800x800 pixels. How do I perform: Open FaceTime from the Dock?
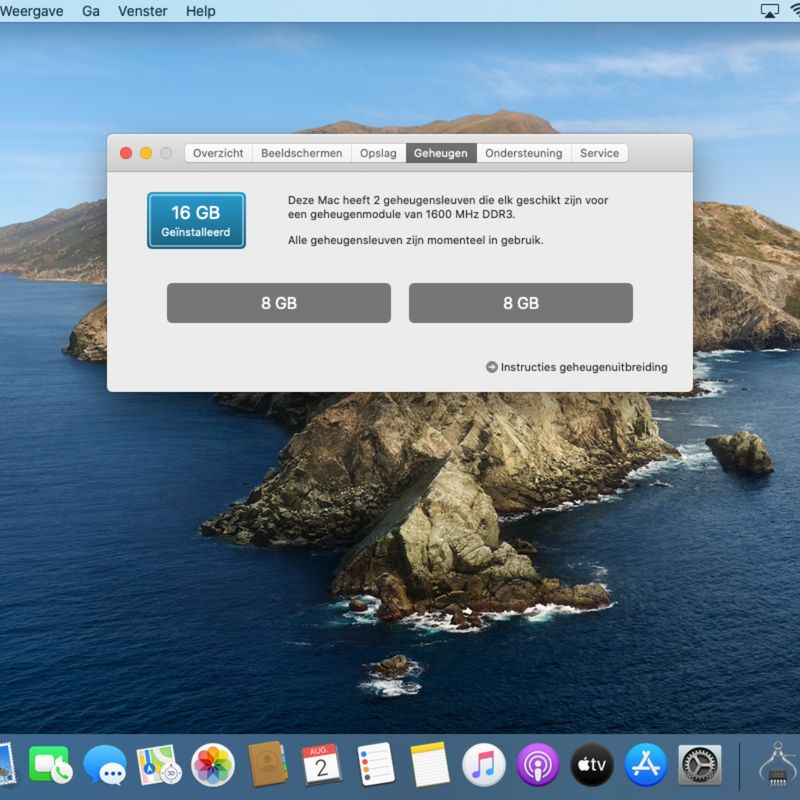coord(50,765)
